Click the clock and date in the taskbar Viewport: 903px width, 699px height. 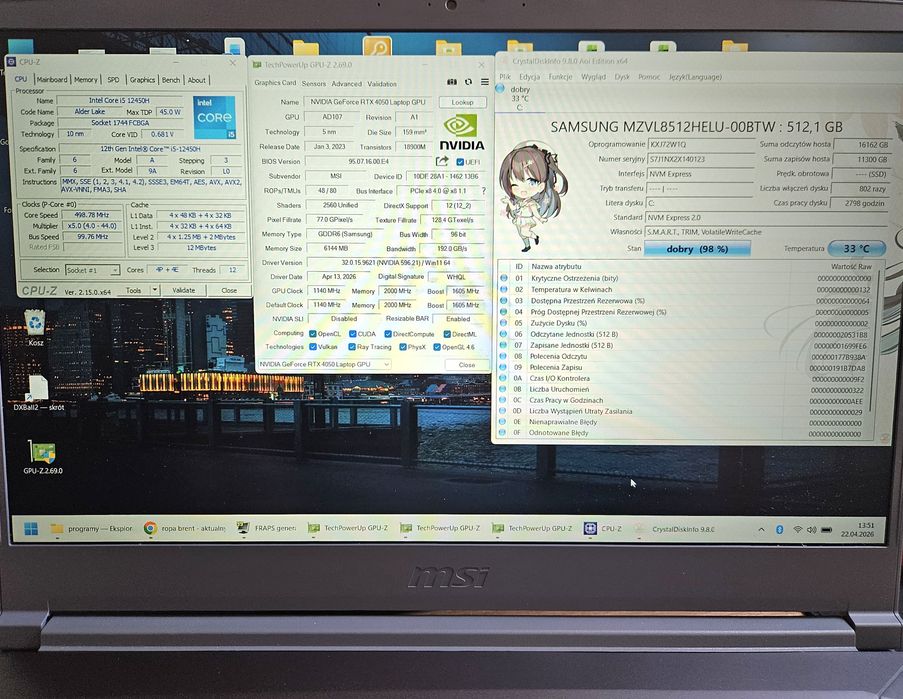pyautogui.click(x=858, y=529)
